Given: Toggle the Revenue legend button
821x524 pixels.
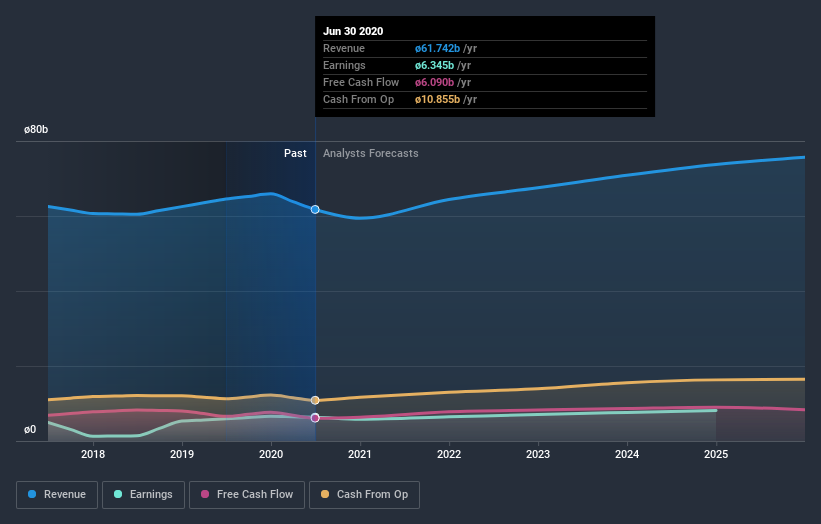Looking at the screenshot, I should tap(57, 495).
